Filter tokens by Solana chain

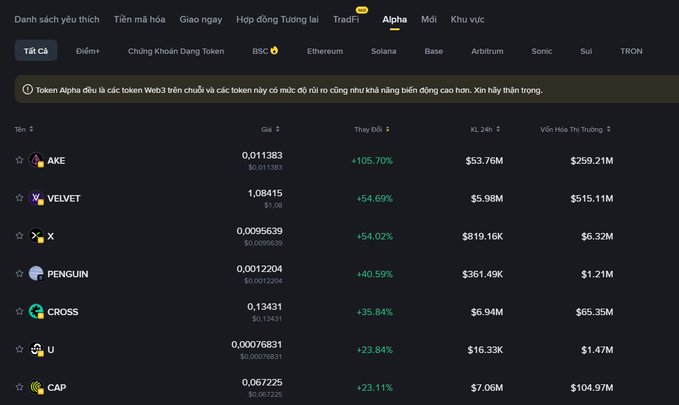coord(384,51)
